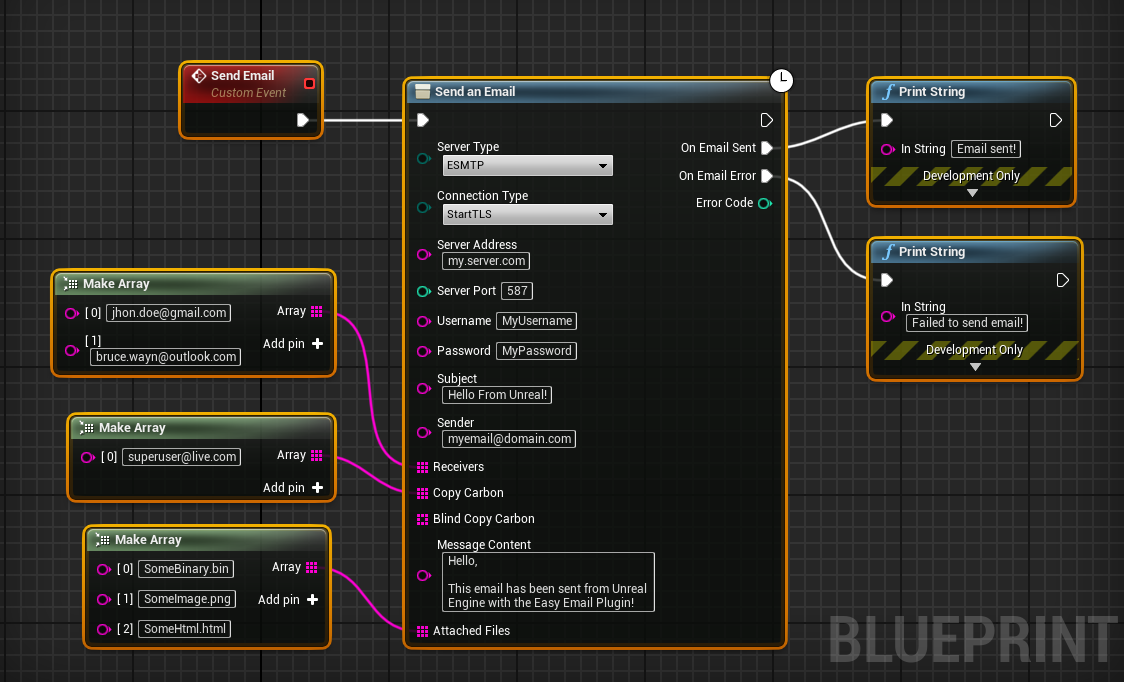The height and width of the screenshot is (682, 1124).
Task: Click the Send Email event's exec output pin
Action: point(303,120)
